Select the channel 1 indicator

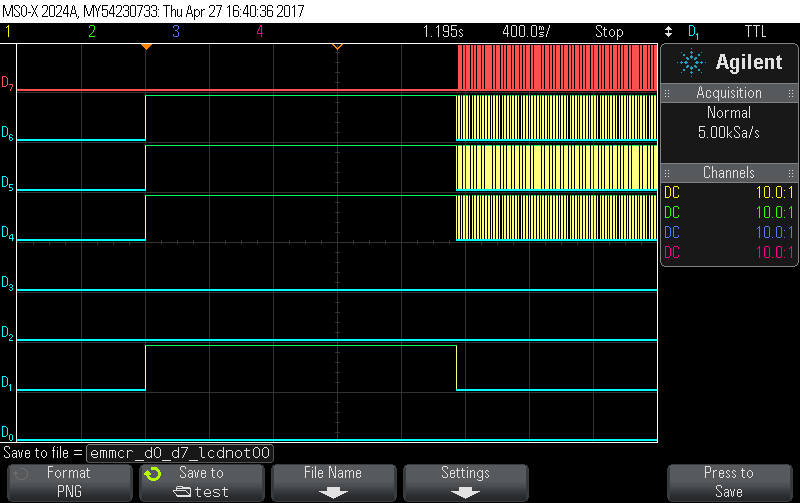point(8,32)
